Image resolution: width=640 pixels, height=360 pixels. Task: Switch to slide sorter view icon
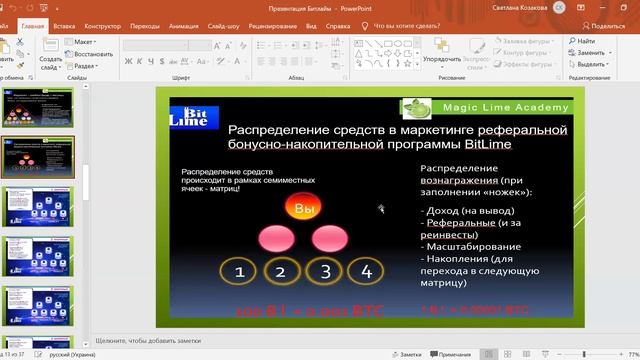(507, 354)
